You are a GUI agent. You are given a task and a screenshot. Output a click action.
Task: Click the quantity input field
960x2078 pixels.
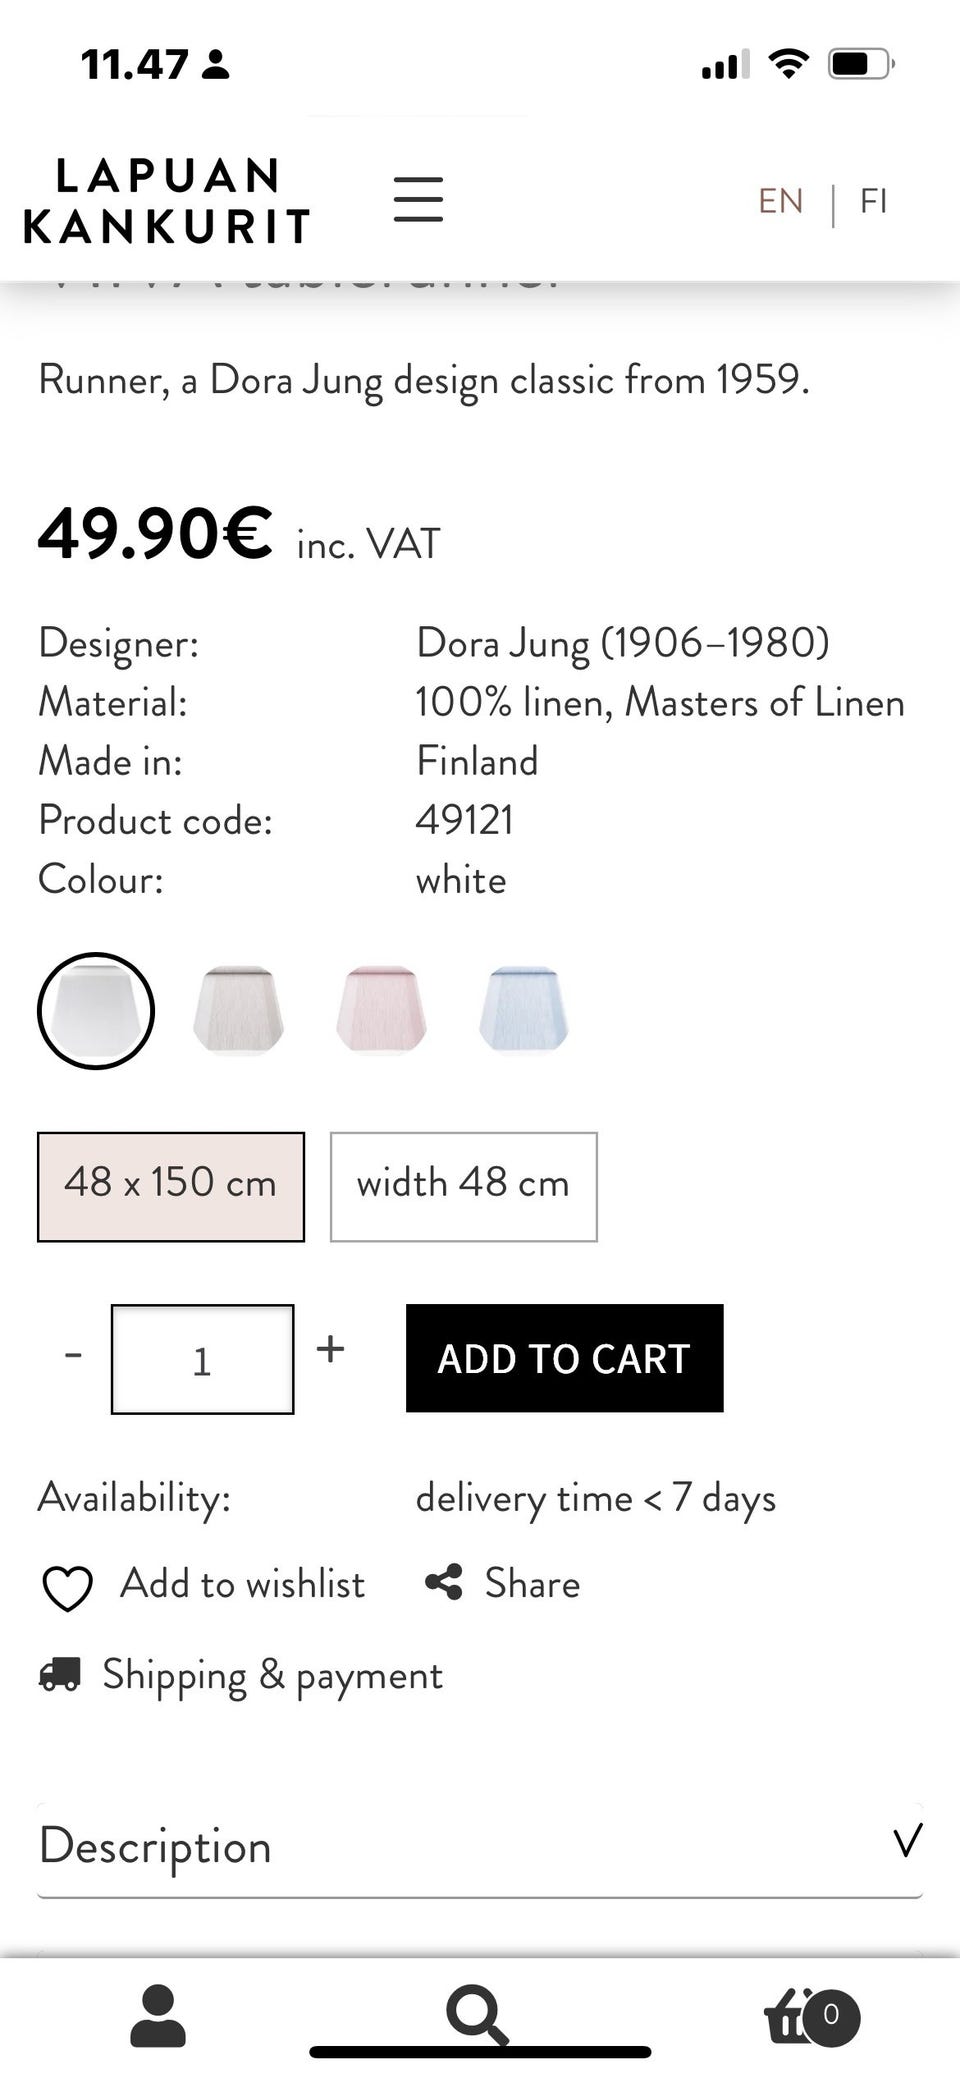tap(202, 1359)
